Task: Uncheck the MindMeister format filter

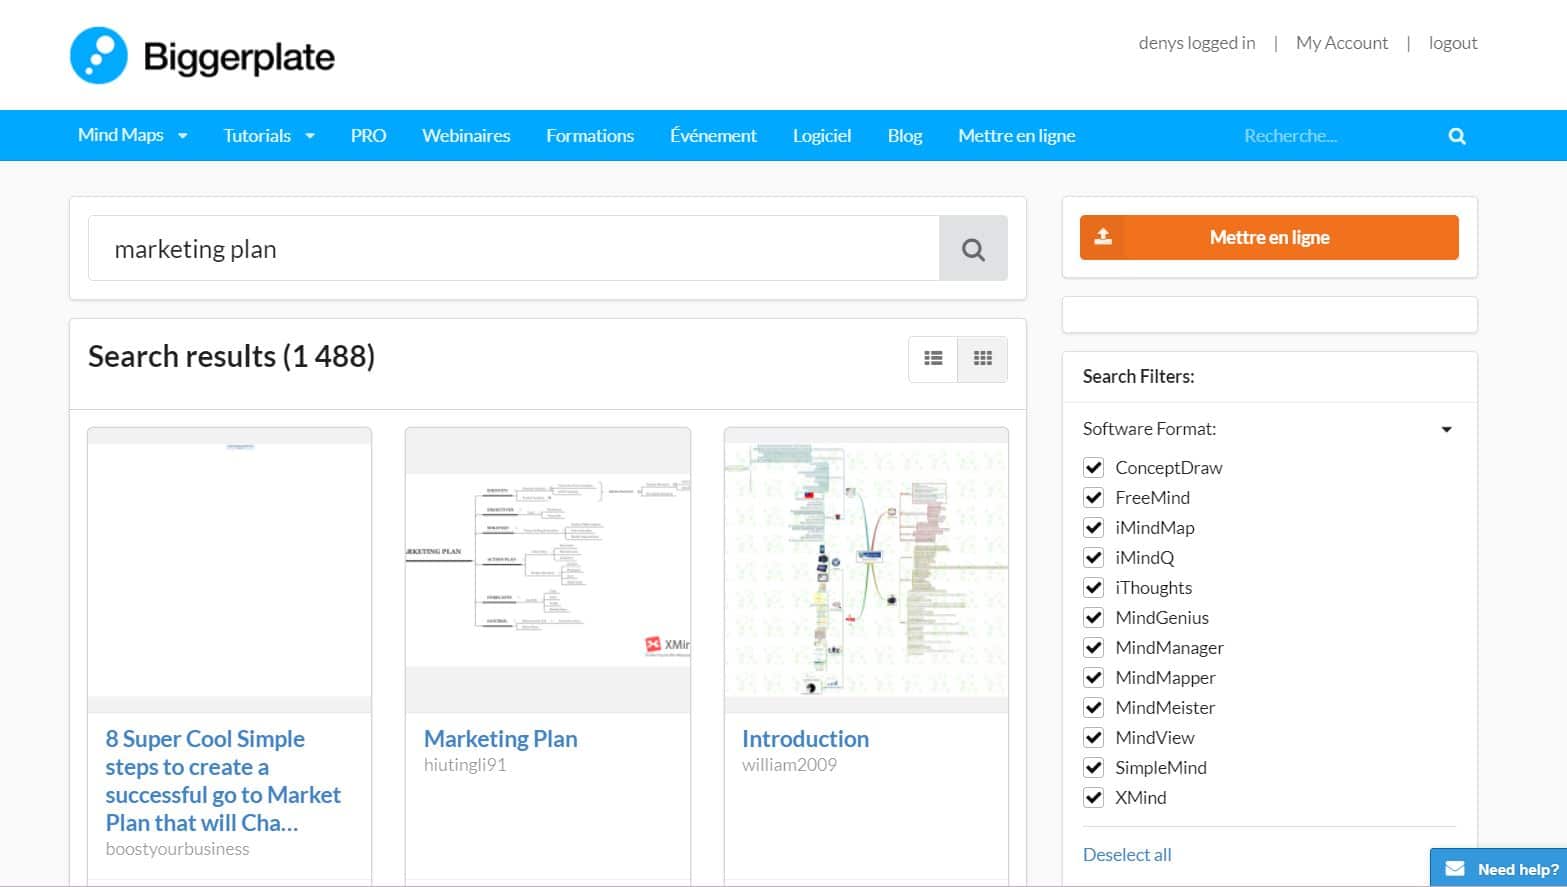Action: coord(1093,707)
